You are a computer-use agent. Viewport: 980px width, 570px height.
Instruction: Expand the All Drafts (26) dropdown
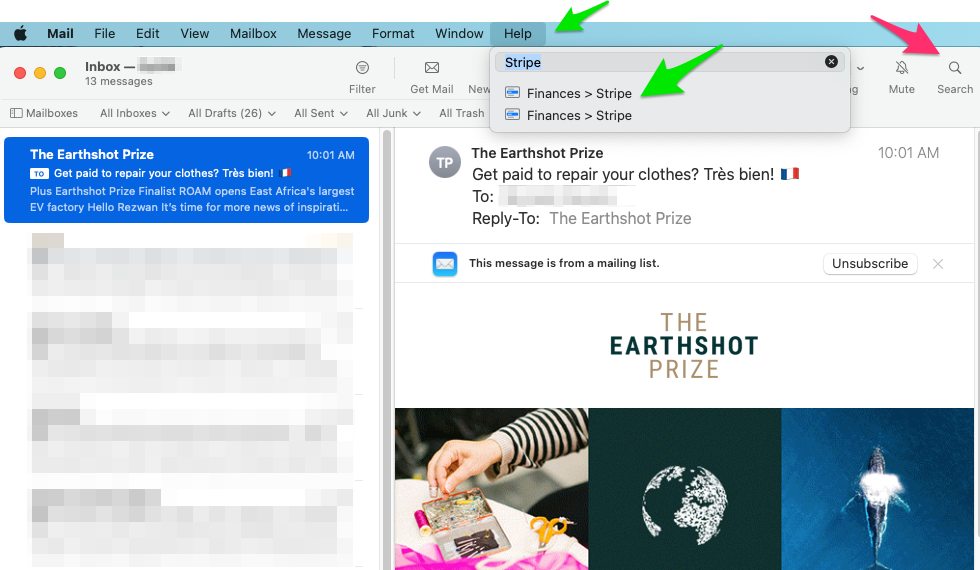click(232, 113)
